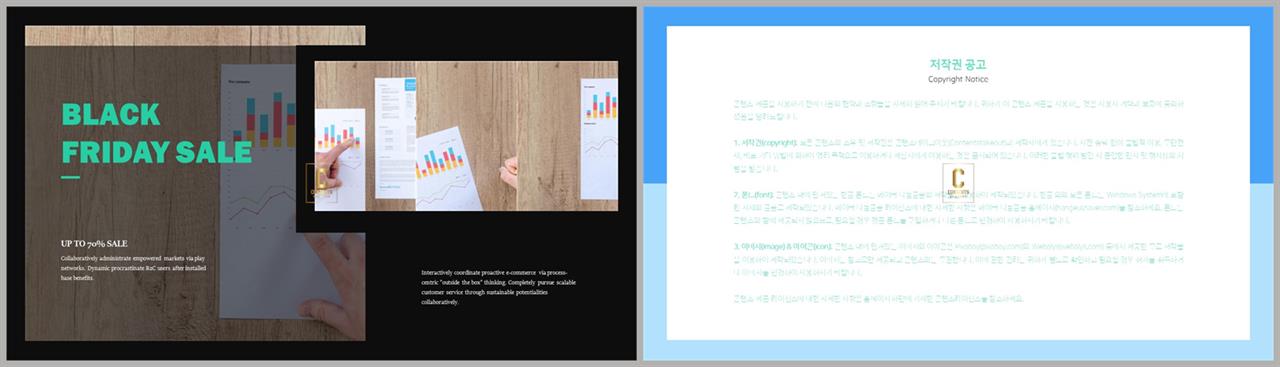Click the "1. 저작권(copyright)" paragraph
Screen dimensions: 1280x367
pyautogui.click(x=958, y=157)
